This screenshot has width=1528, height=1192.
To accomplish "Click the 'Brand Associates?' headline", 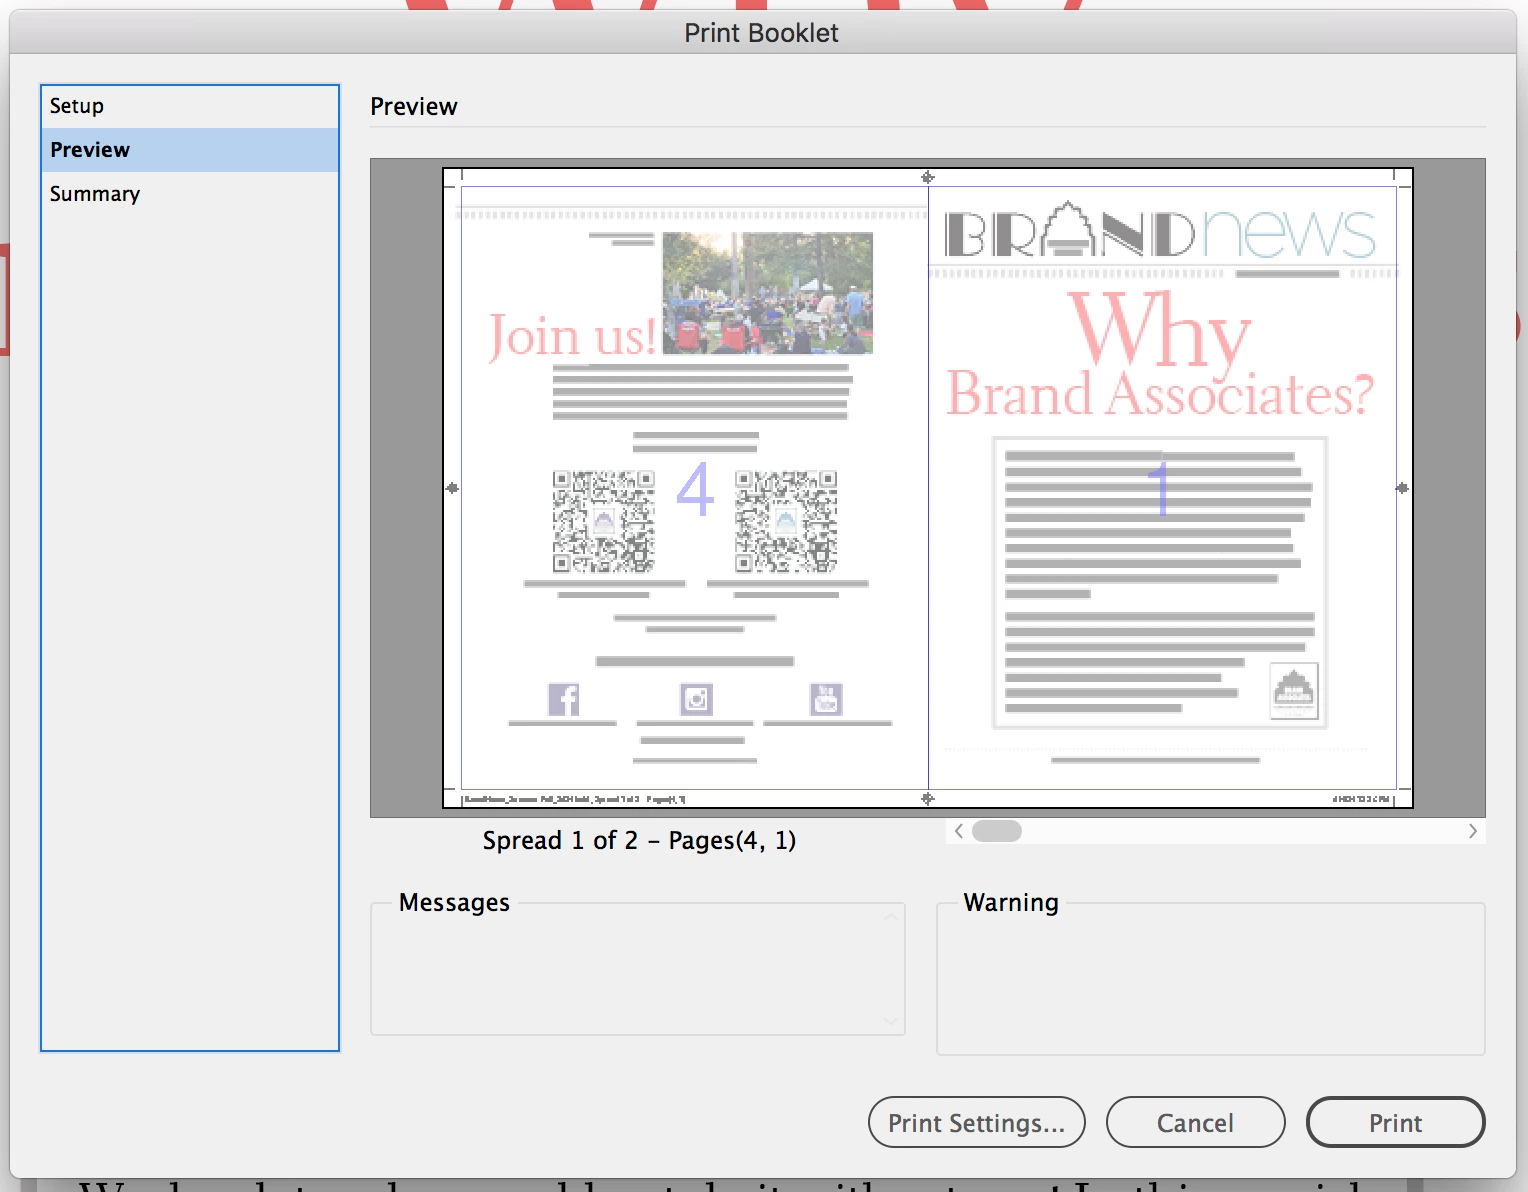I will (x=1160, y=394).
